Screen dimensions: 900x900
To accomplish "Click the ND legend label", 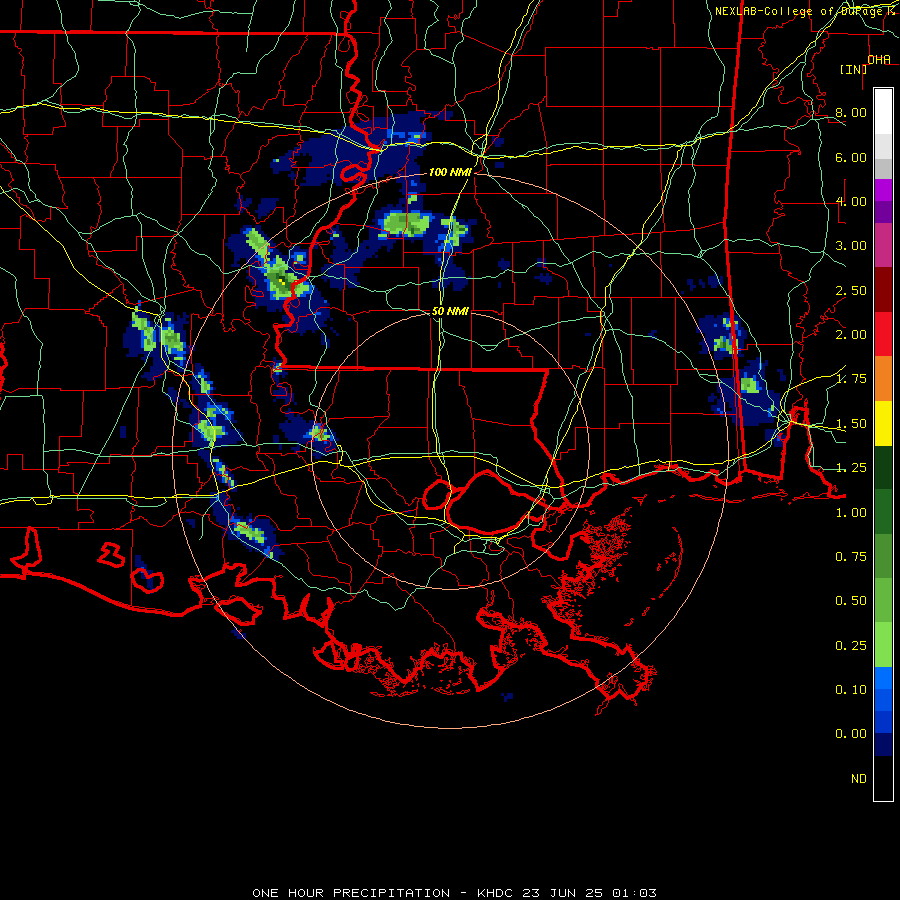I will 859,779.
